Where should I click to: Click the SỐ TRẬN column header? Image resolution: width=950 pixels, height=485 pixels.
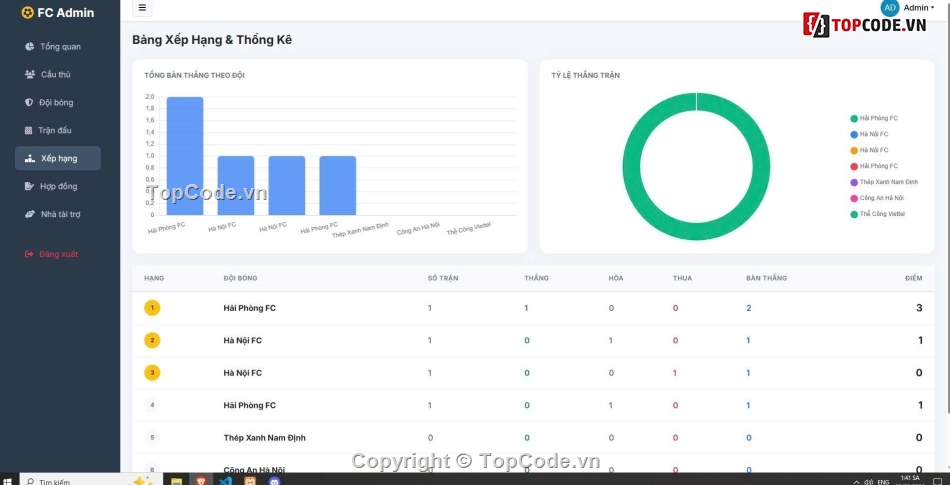443,278
